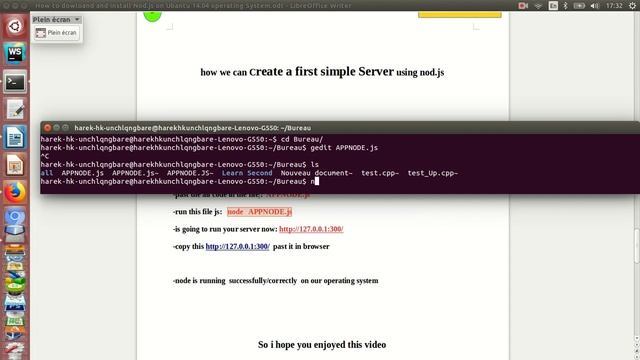Click the Terminal icon in the launcher
The width and height of the screenshot is (640, 360).
(x=15, y=82)
